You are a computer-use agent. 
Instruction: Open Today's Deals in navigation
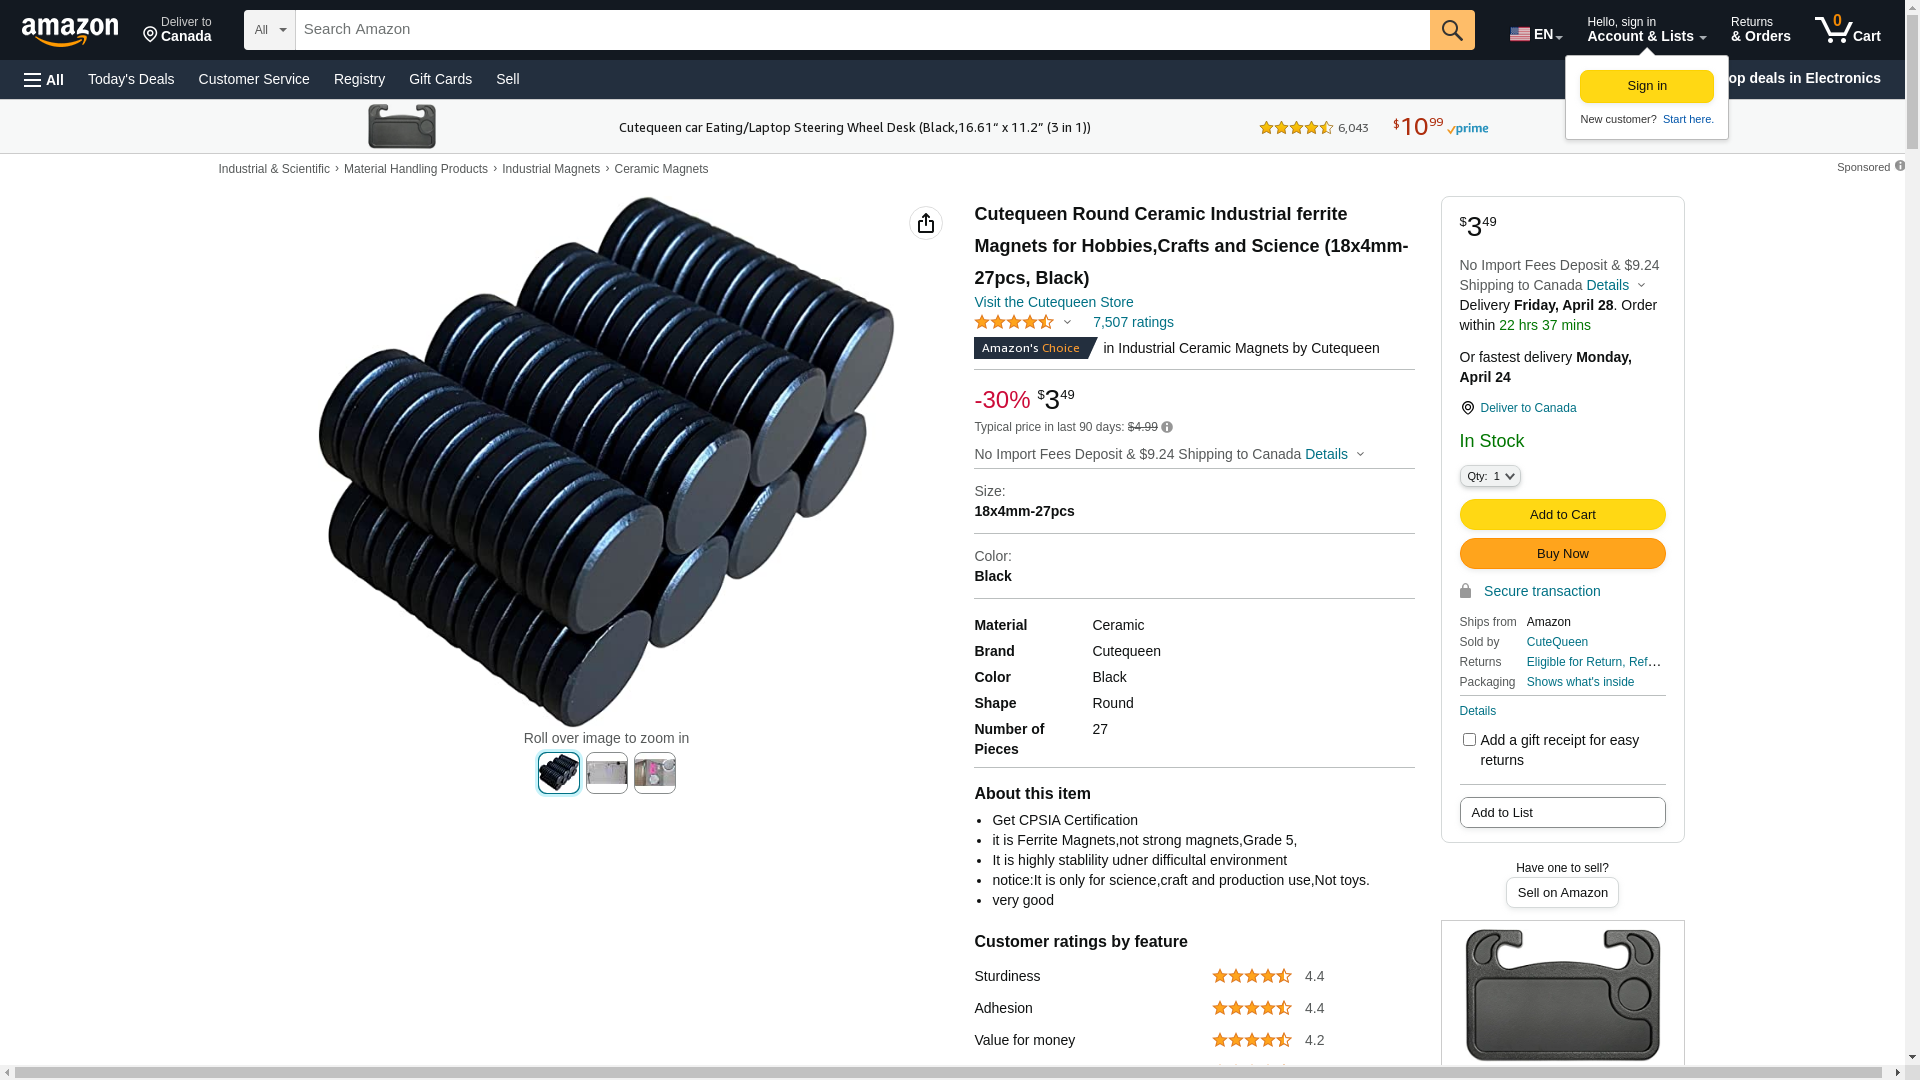131,79
